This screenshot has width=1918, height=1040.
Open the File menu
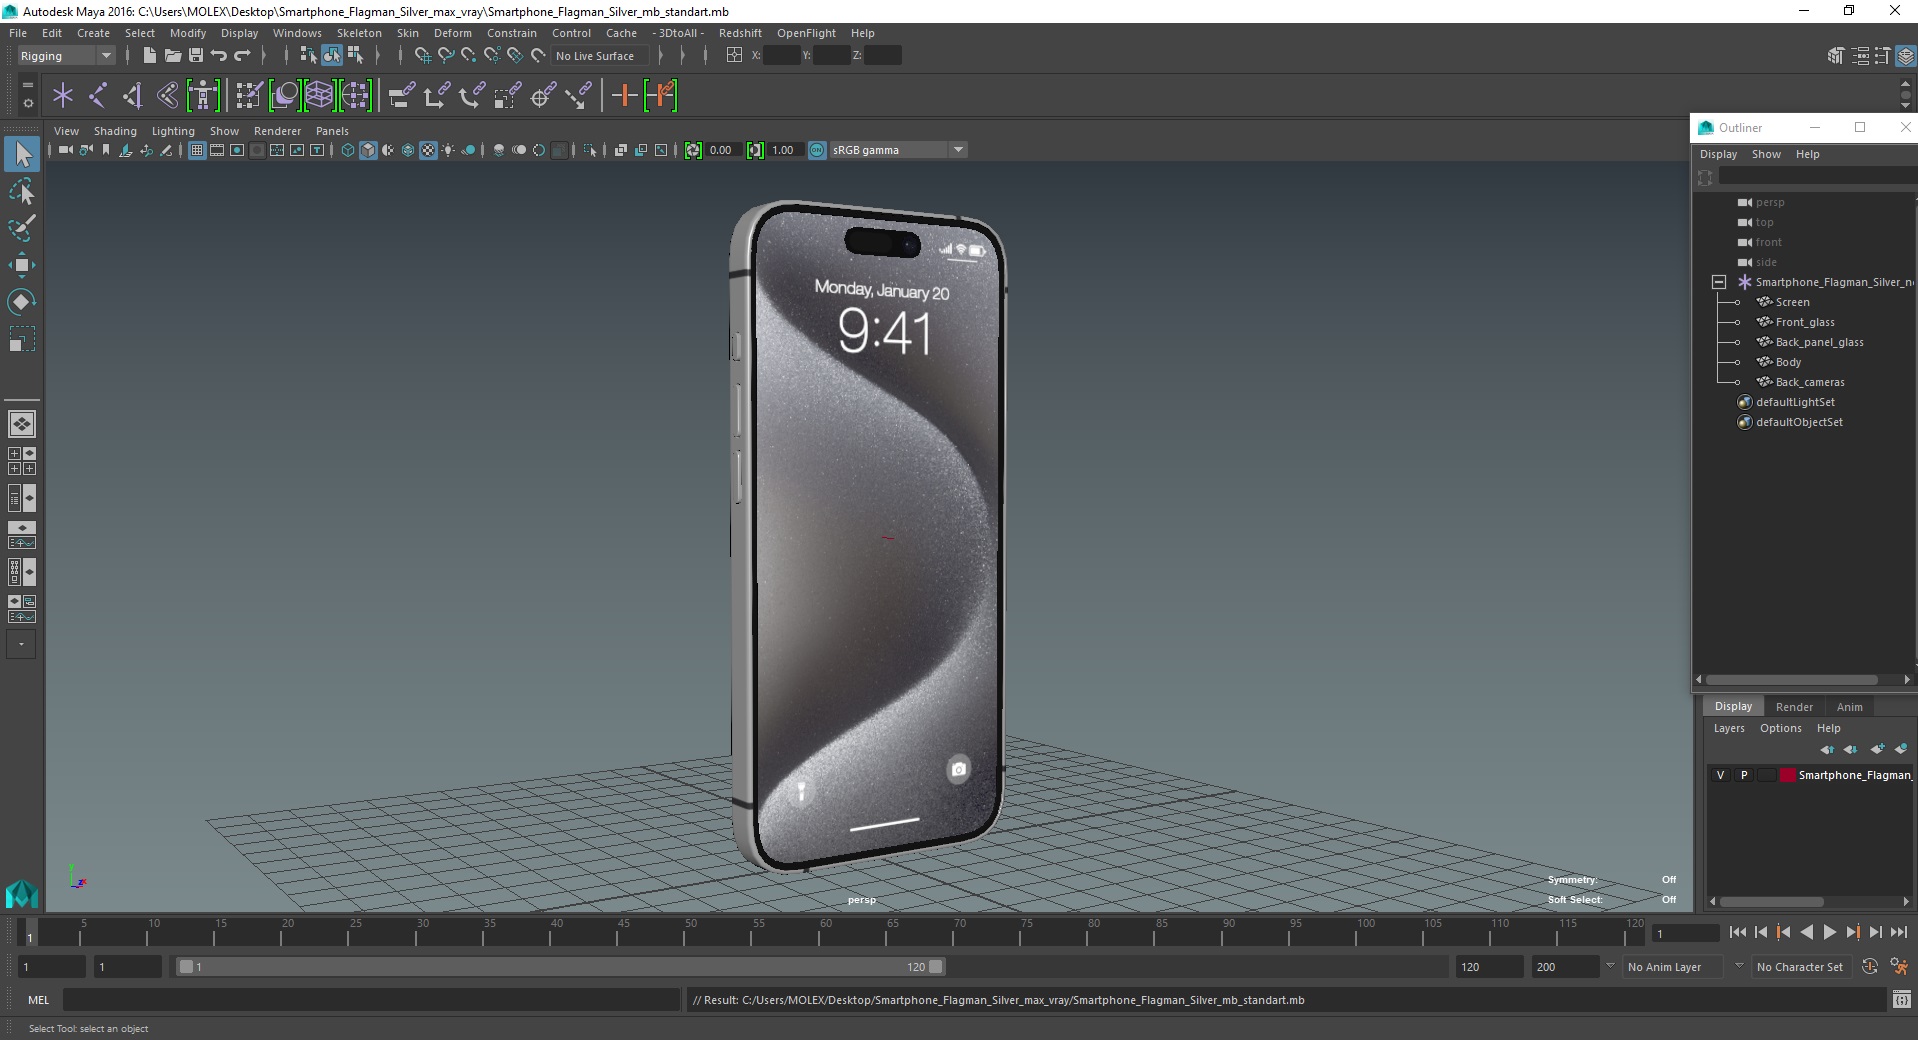click(18, 33)
